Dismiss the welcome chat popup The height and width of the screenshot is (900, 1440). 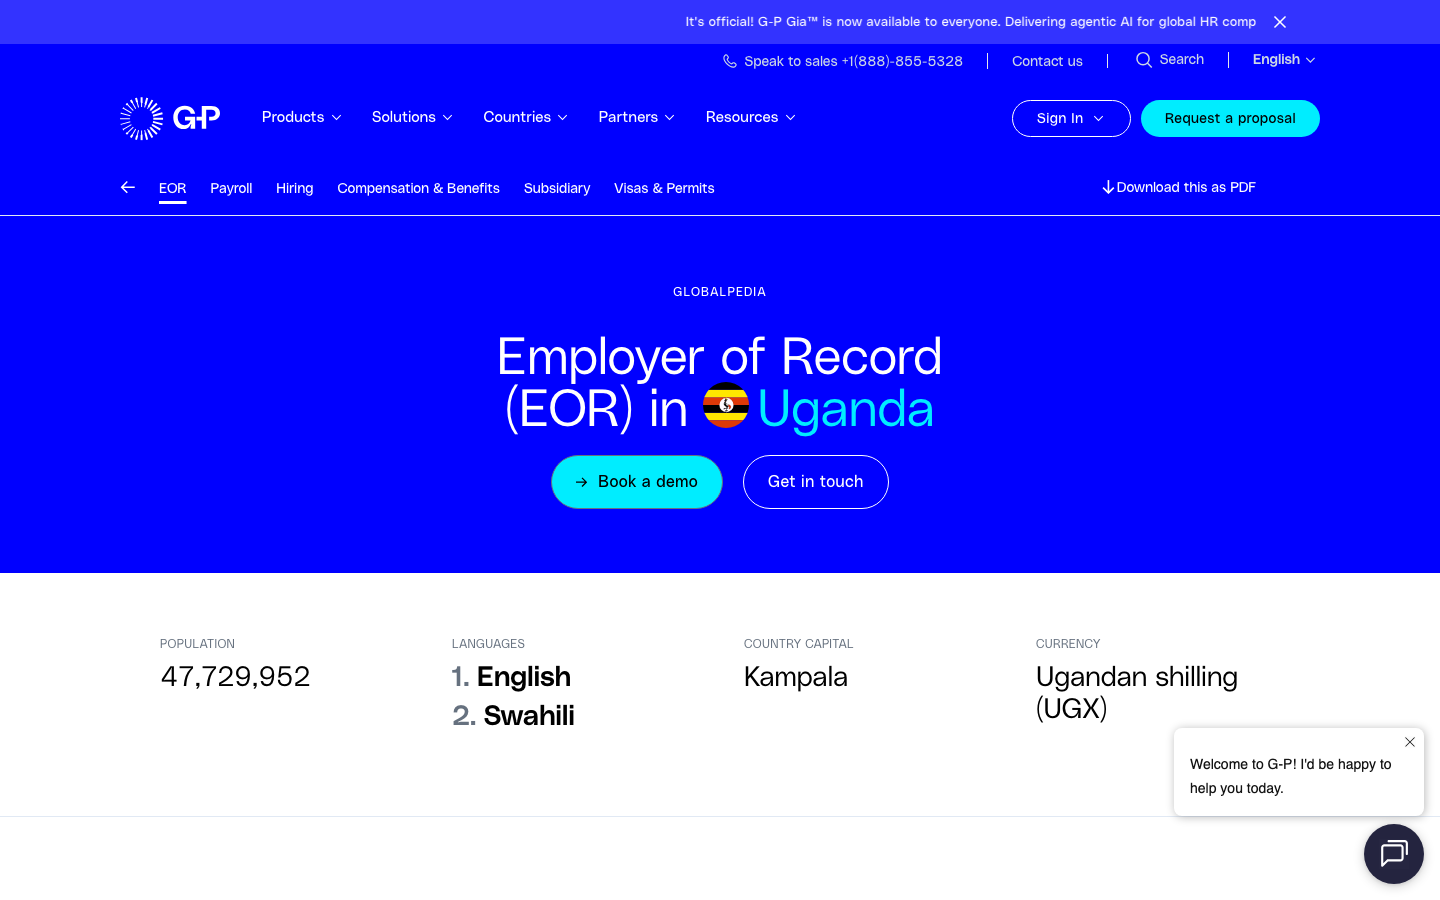click(x=1410, y=742)
